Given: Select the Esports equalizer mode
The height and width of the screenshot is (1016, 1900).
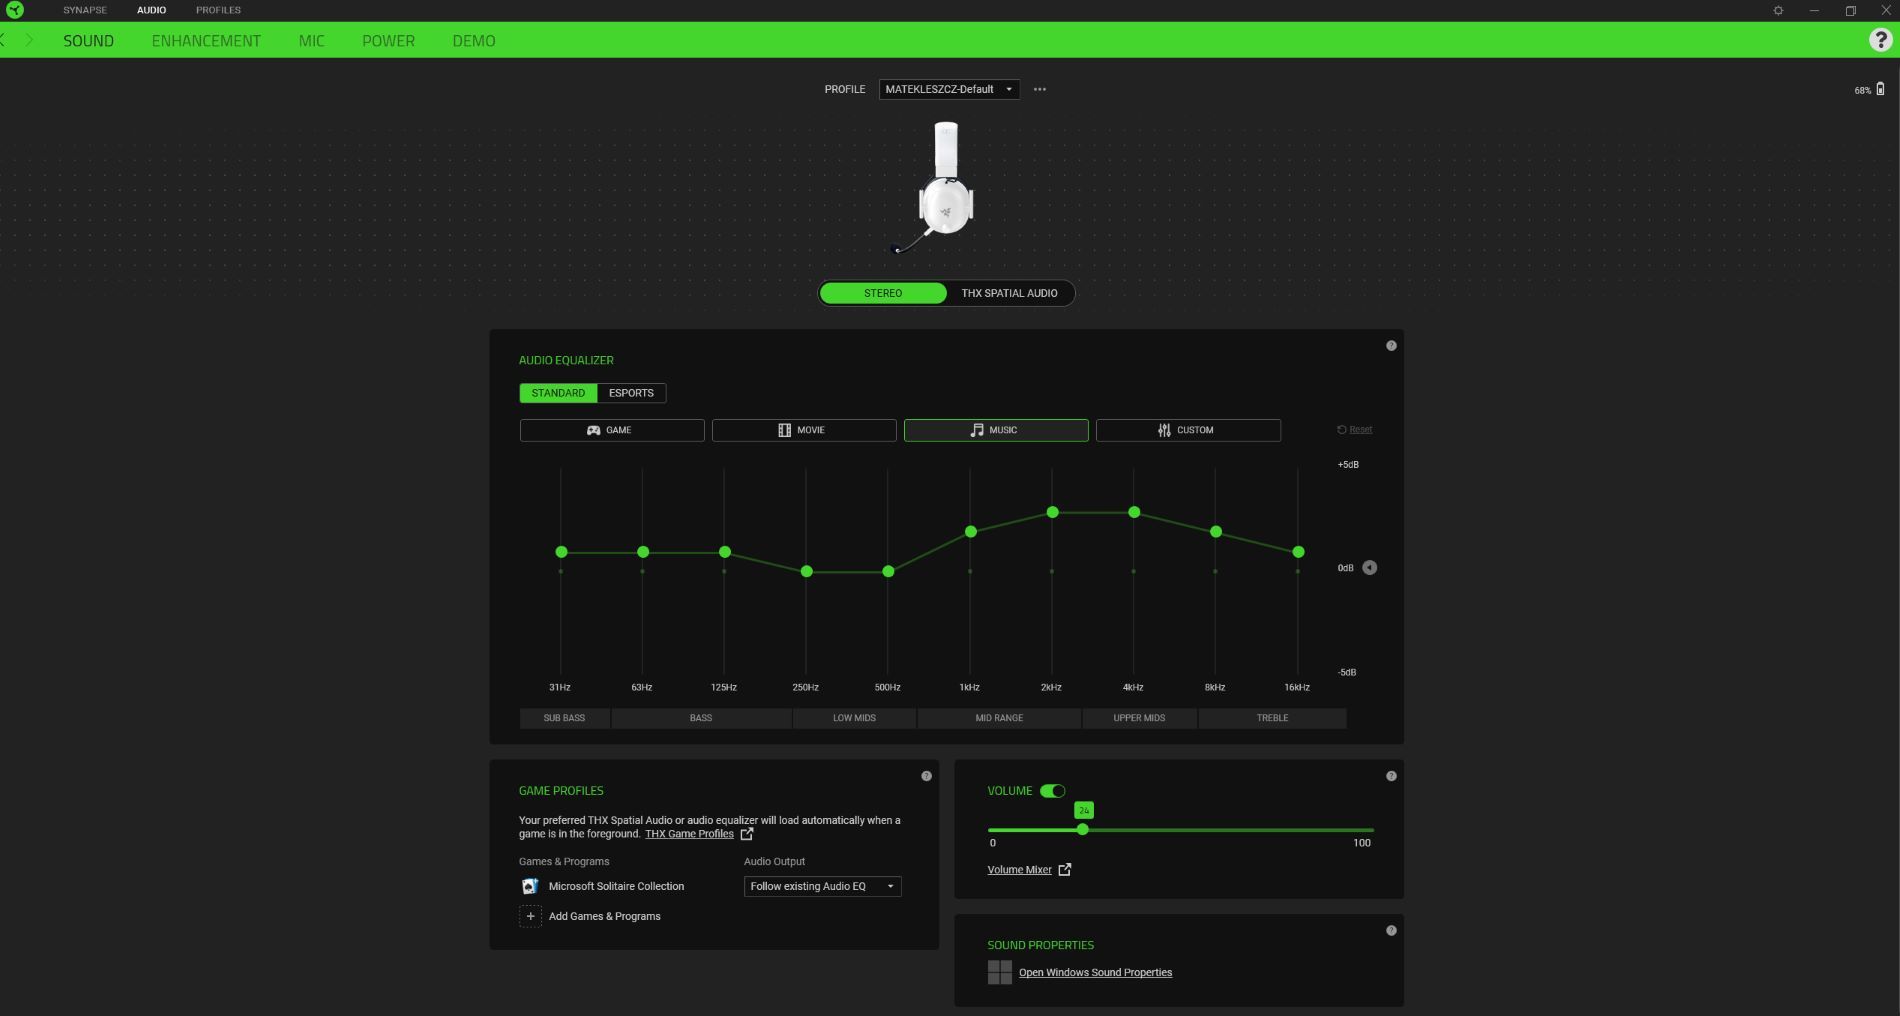Looking at the screenshot, I should point(631,393).
